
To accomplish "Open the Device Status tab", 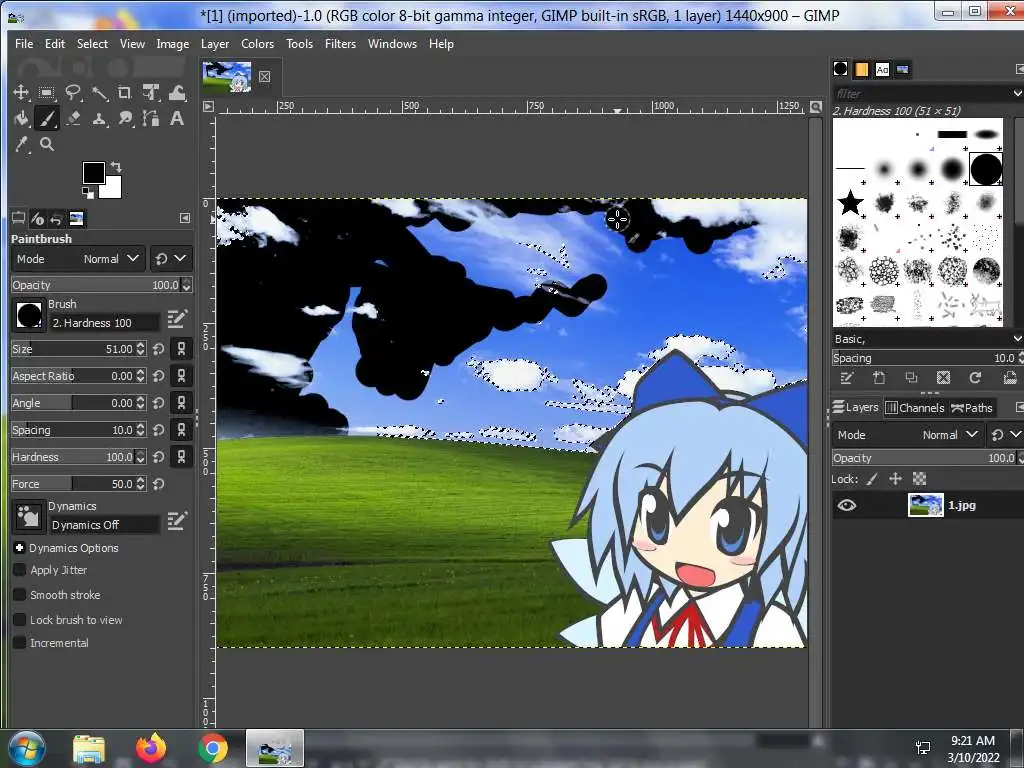I will click(x=37, y=218).
